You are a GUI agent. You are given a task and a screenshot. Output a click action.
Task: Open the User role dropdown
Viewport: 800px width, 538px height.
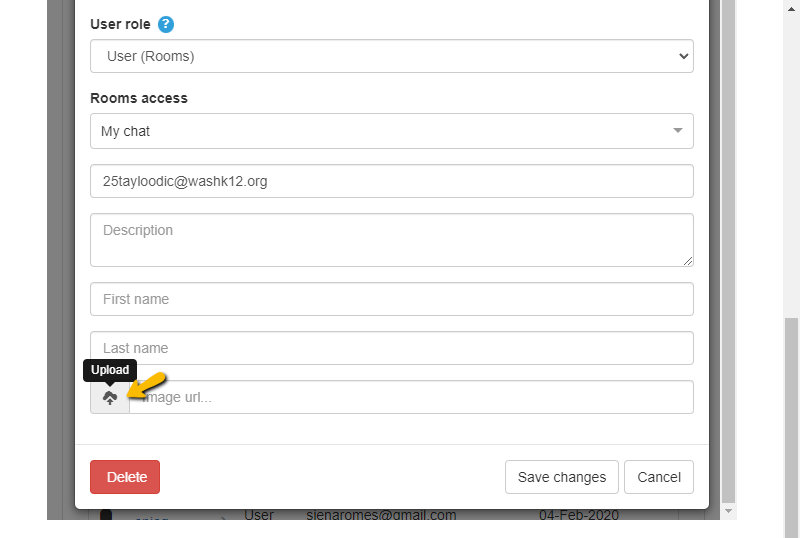(x=391, y=56)
